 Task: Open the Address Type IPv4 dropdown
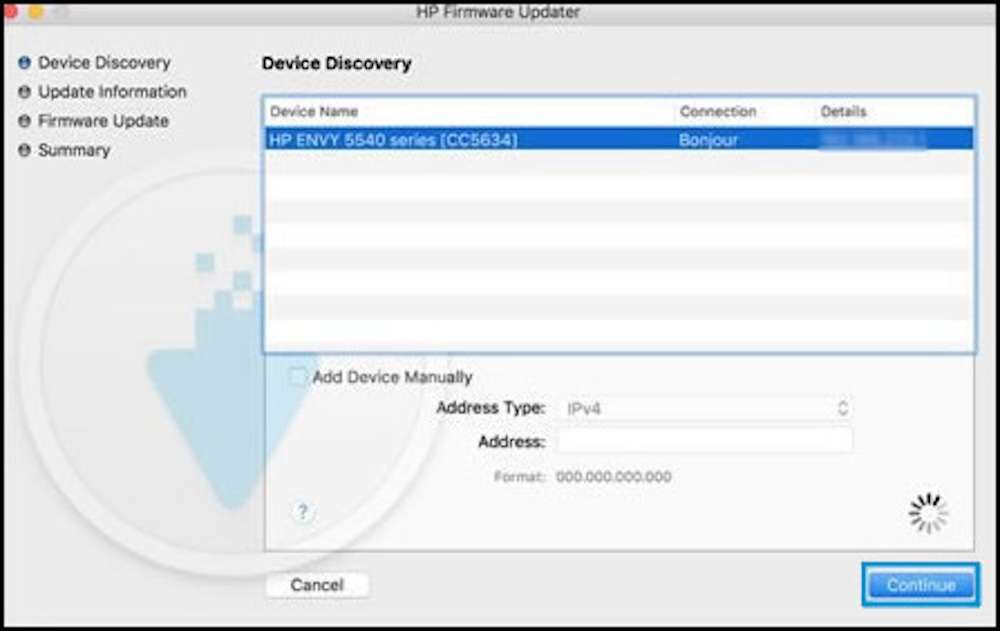point(705,408)
